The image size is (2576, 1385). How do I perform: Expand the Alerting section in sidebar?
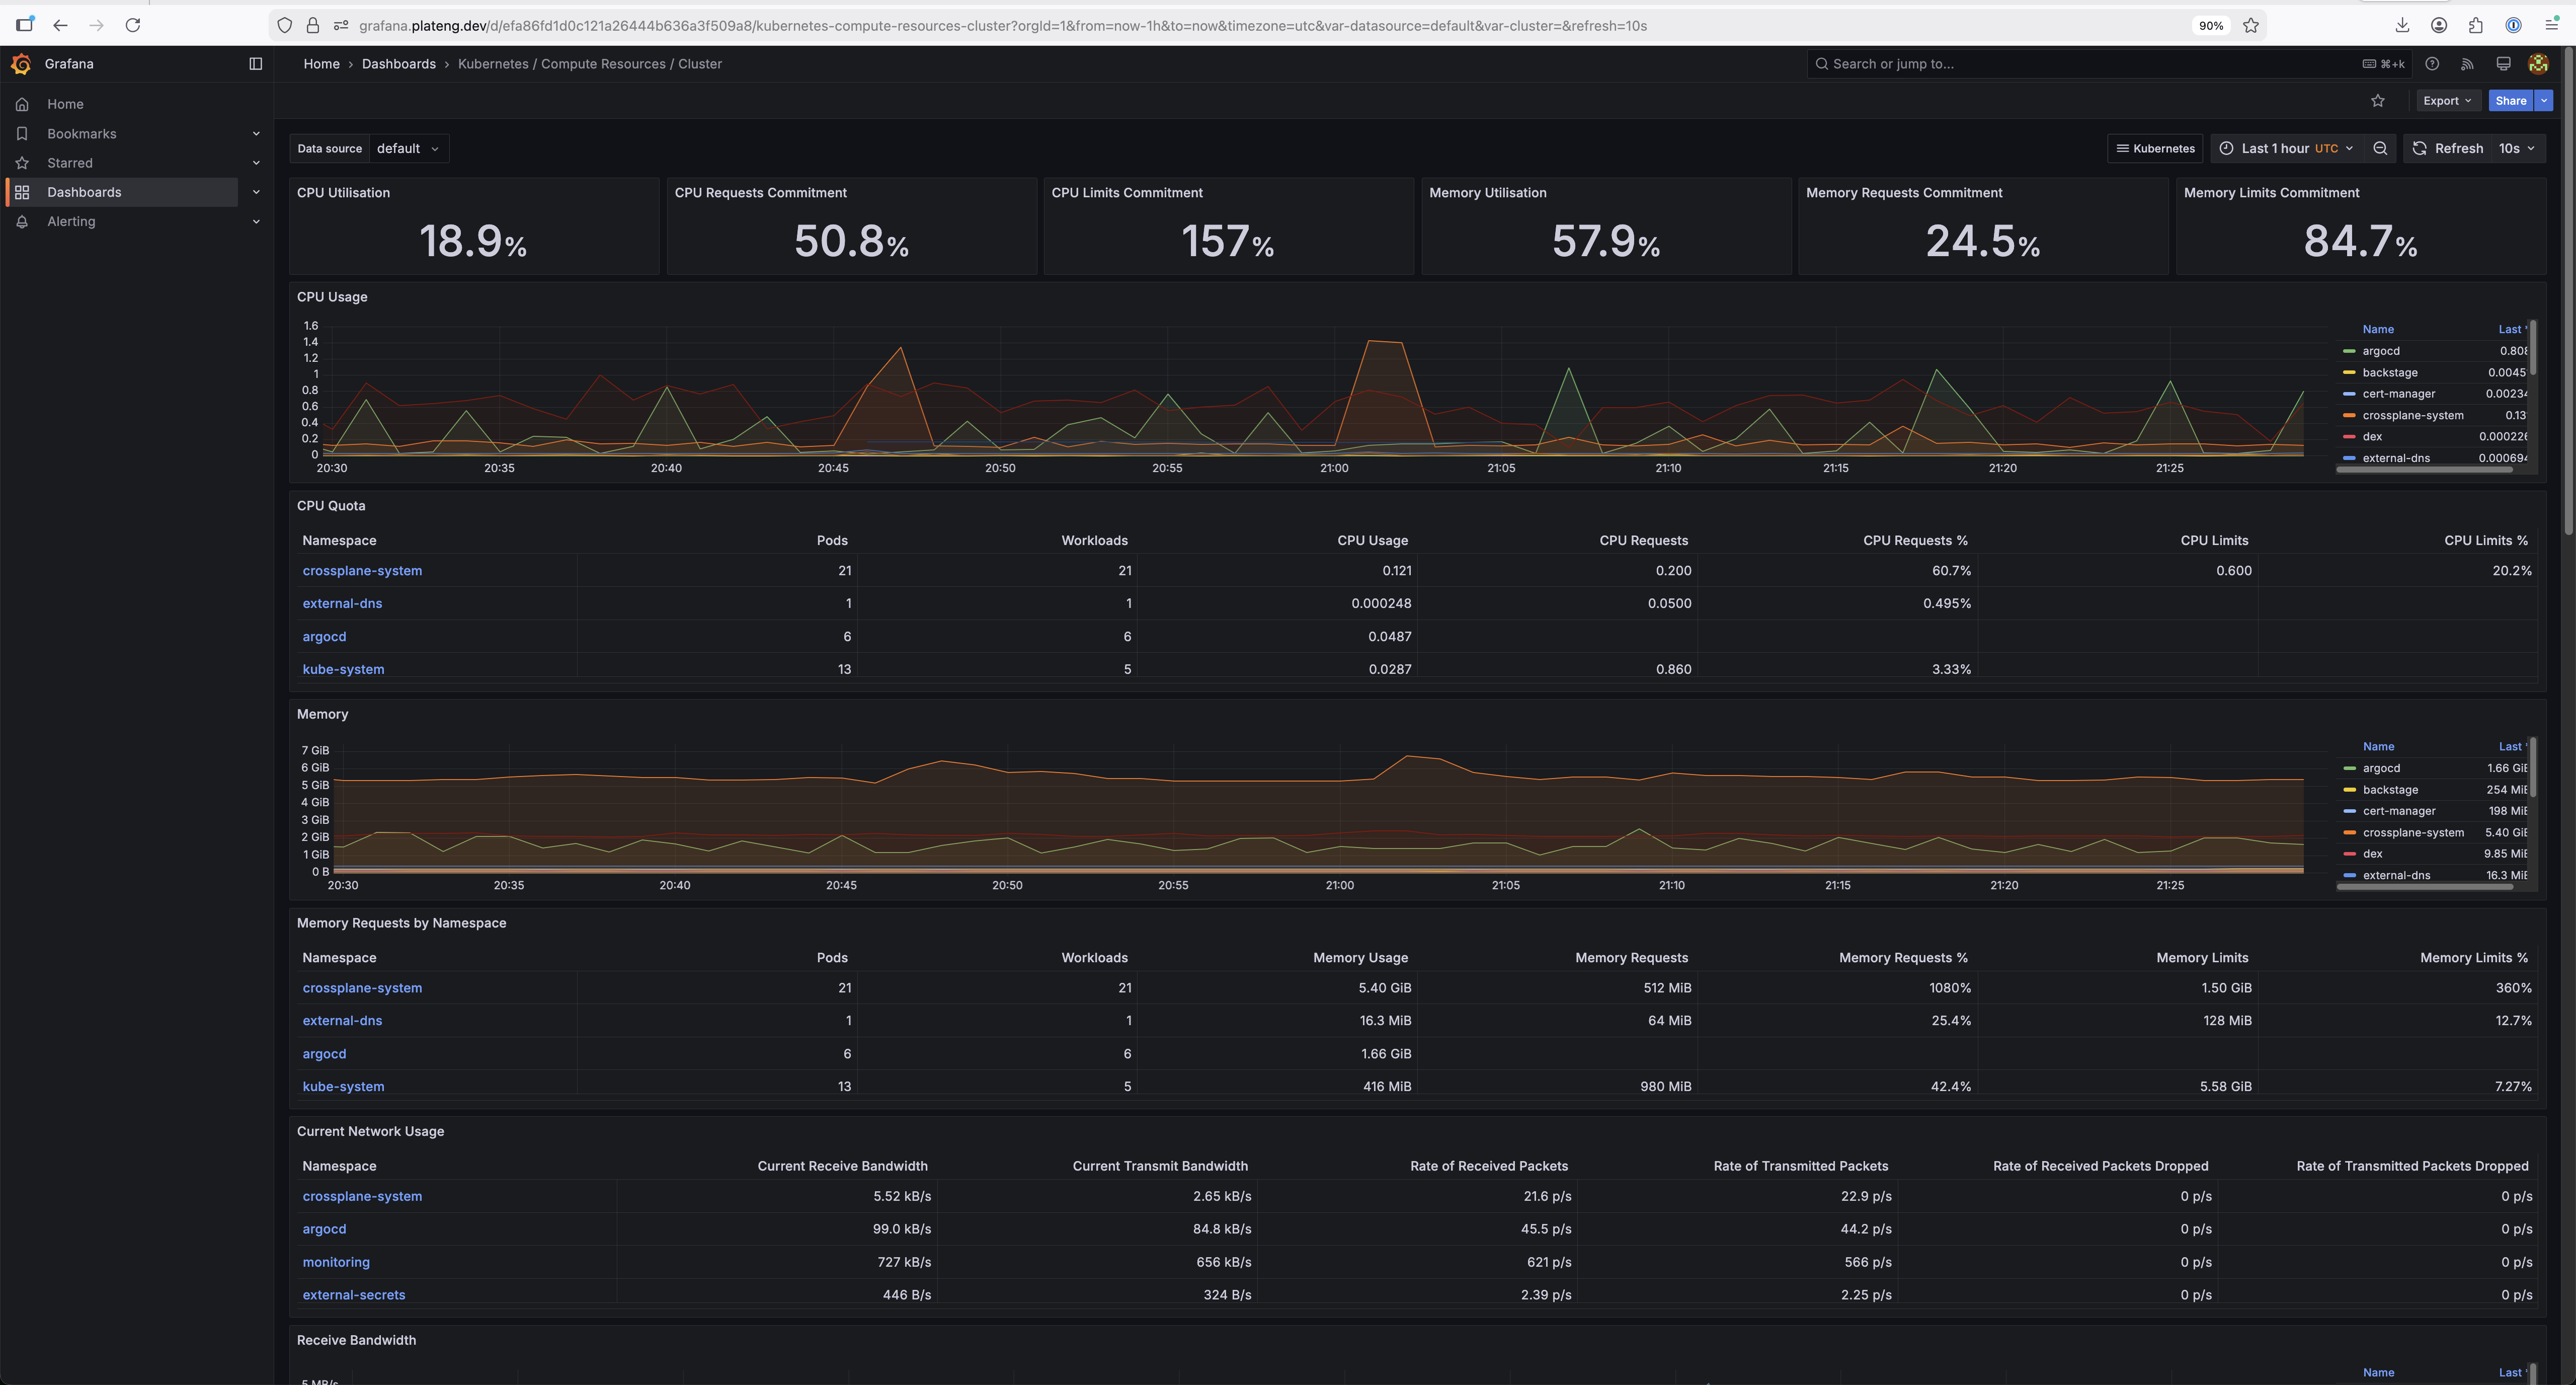256,221
